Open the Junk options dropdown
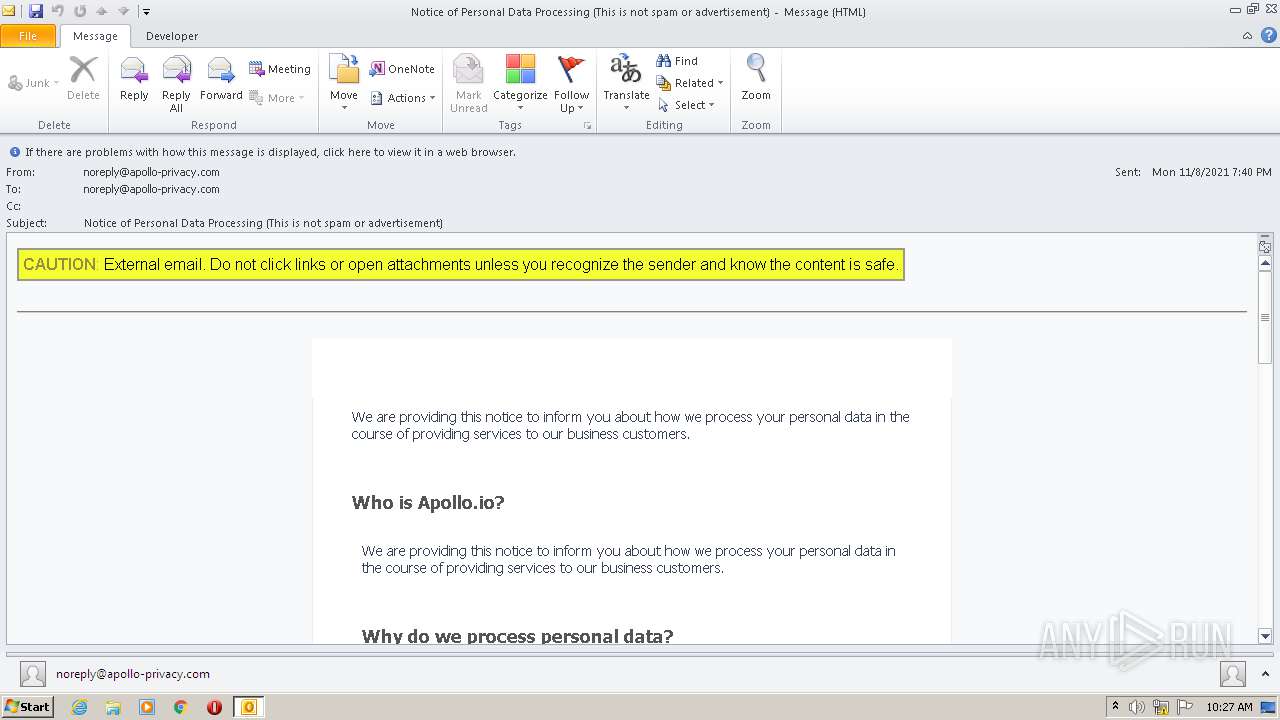This screenshot has width=1280, height=720. coord(34,83)
